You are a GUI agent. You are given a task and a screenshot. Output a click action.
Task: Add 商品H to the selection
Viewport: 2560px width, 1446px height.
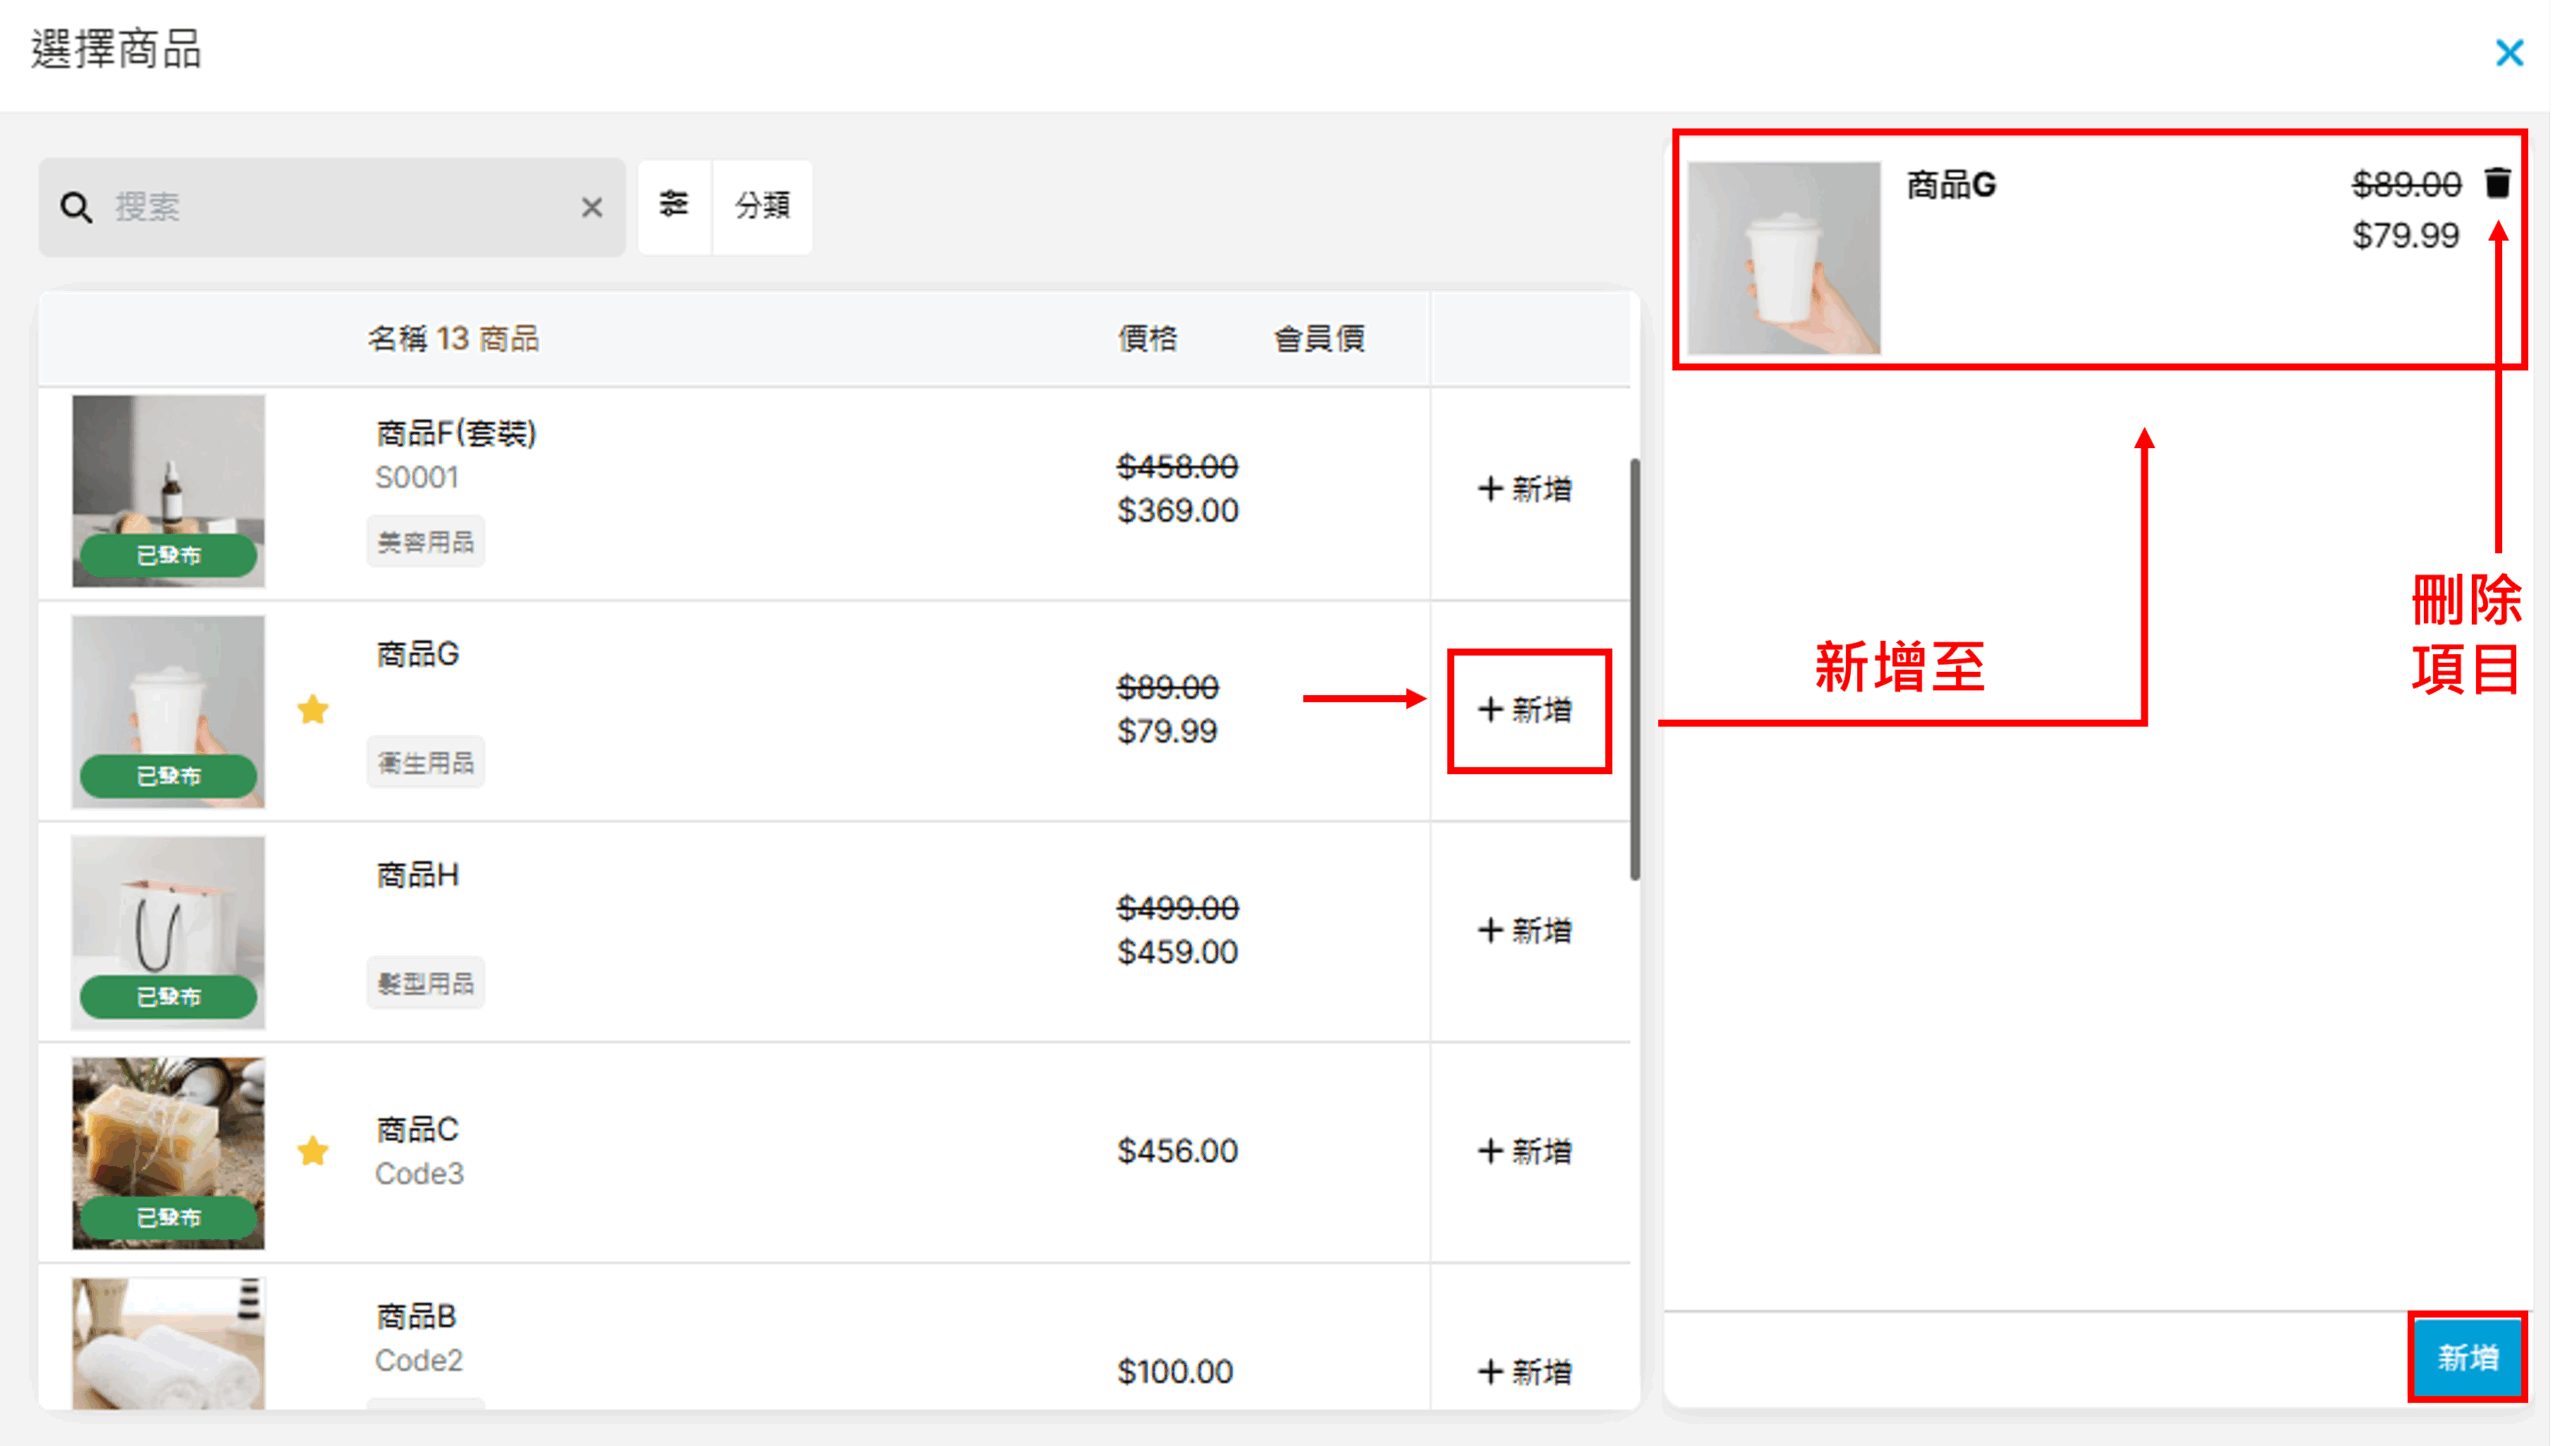1525,931
